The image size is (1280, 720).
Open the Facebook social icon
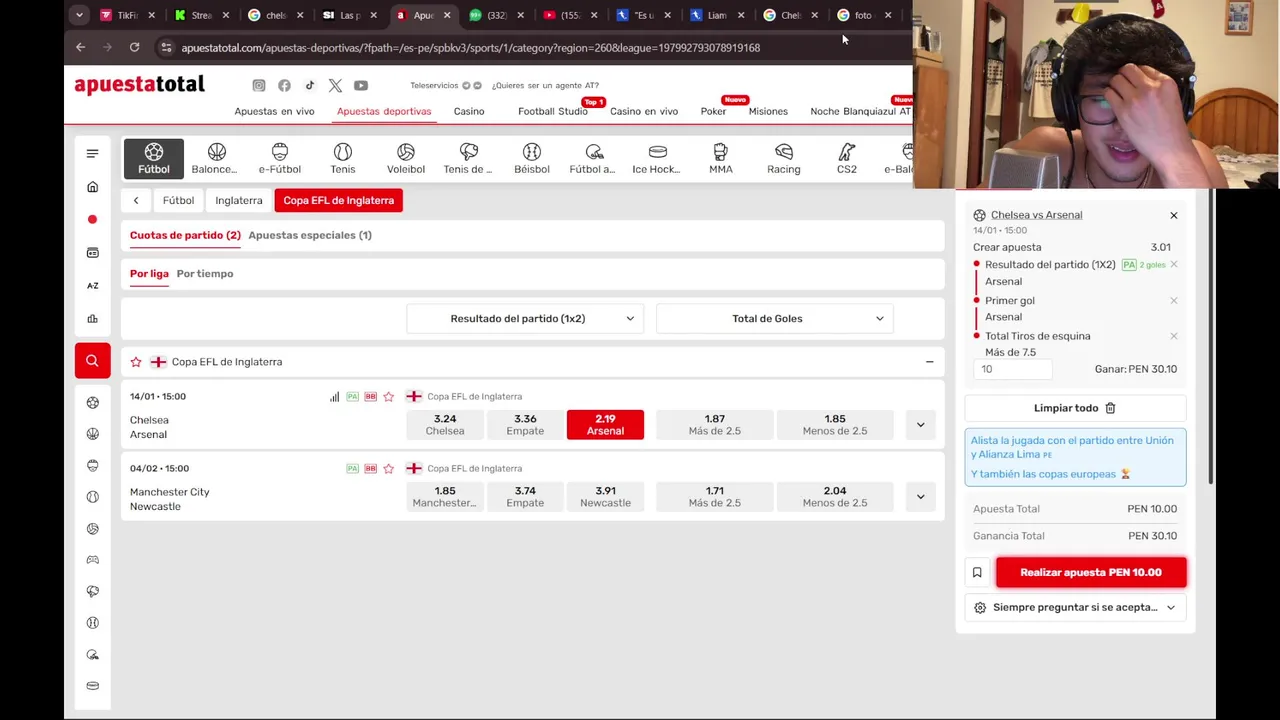point(284,86)
